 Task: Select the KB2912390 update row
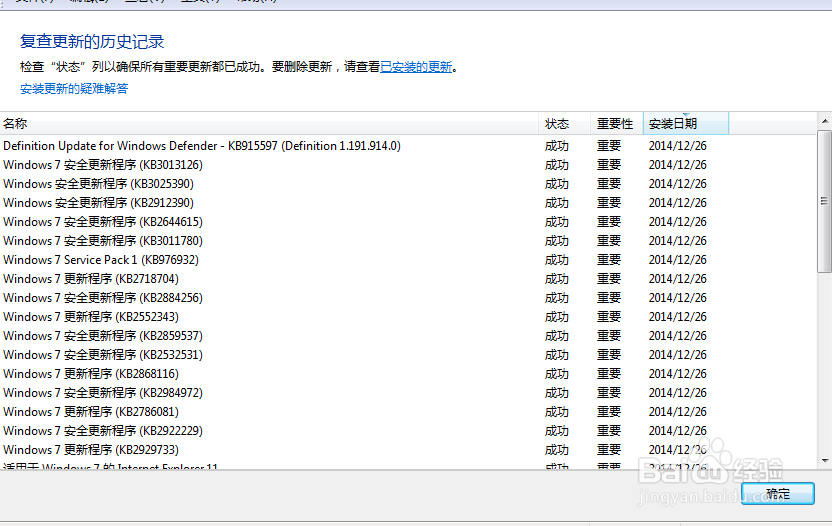tap(408, 203)
